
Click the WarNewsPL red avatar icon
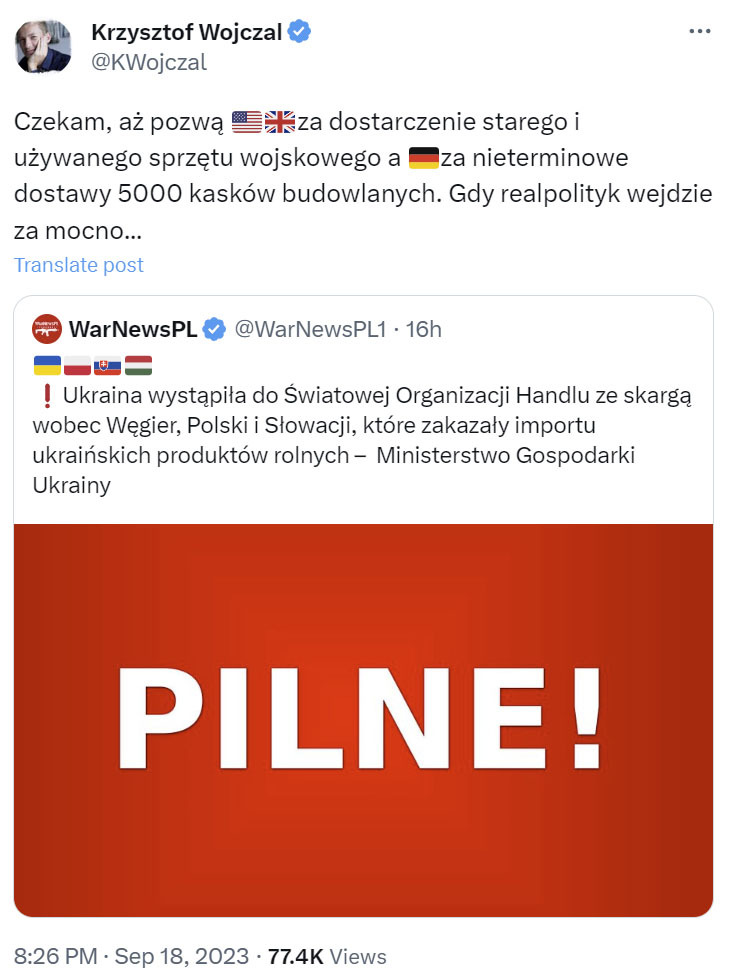[x=47, y=328]
